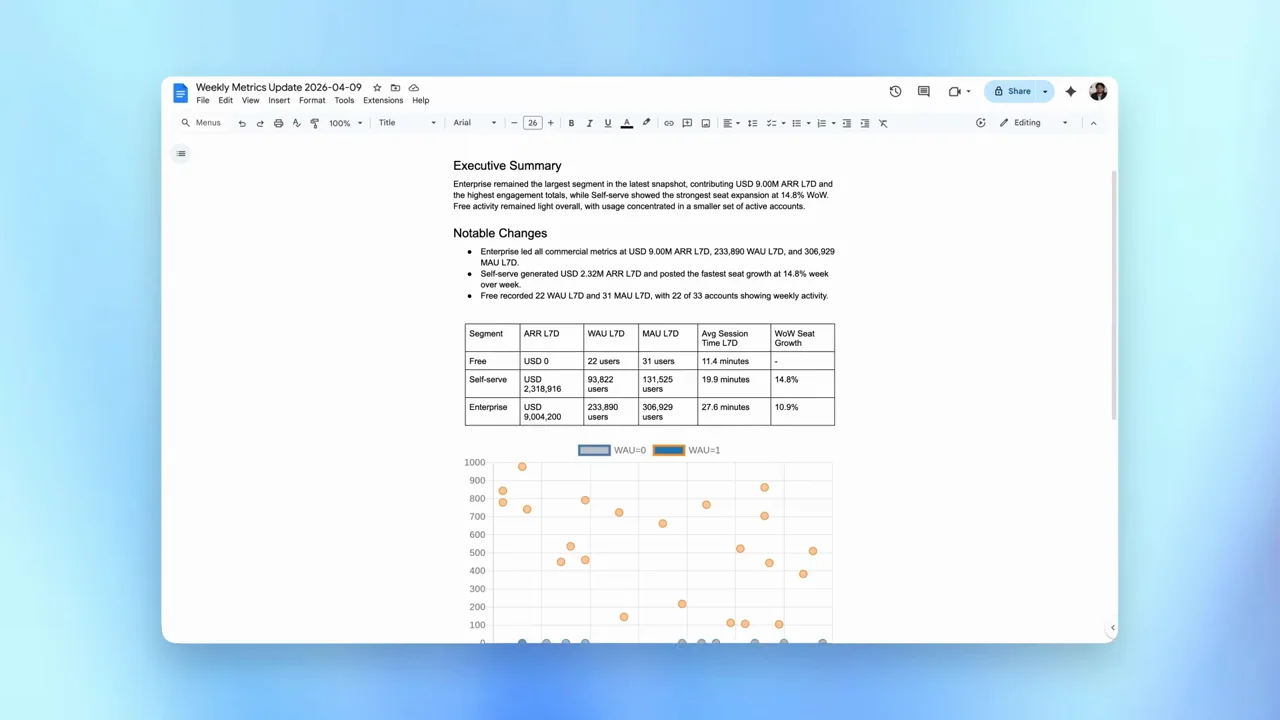
Task: Show all comments panel
Action: coord(924,91)
